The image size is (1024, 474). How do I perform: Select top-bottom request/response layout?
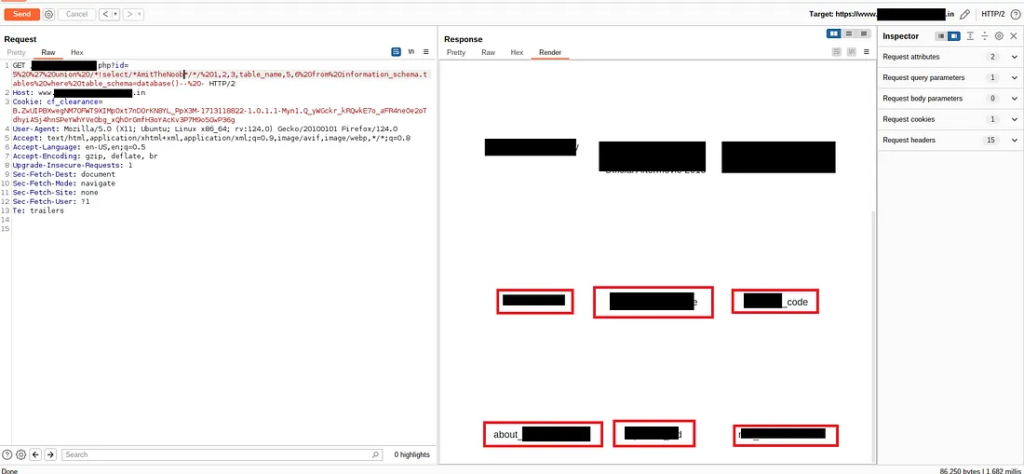coord(848,33)
